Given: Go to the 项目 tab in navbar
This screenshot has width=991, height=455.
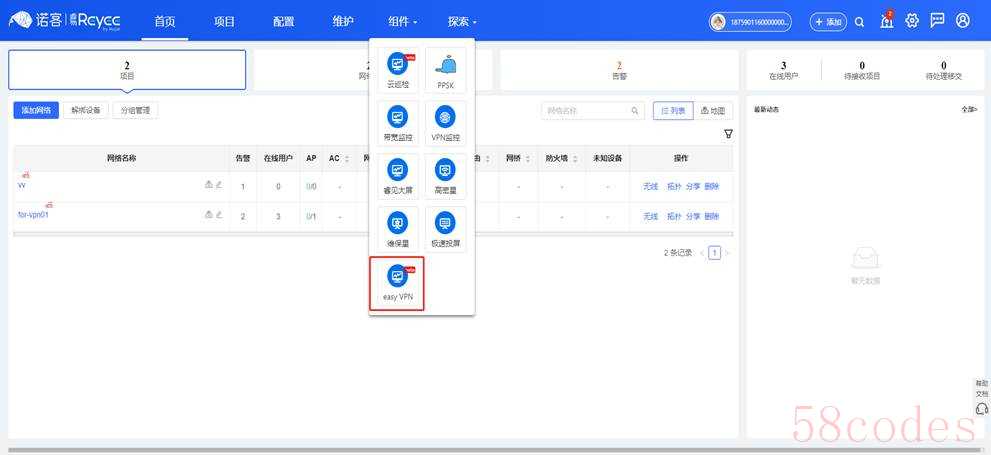Looking at the screenshot, I should [x=224, y=21].
